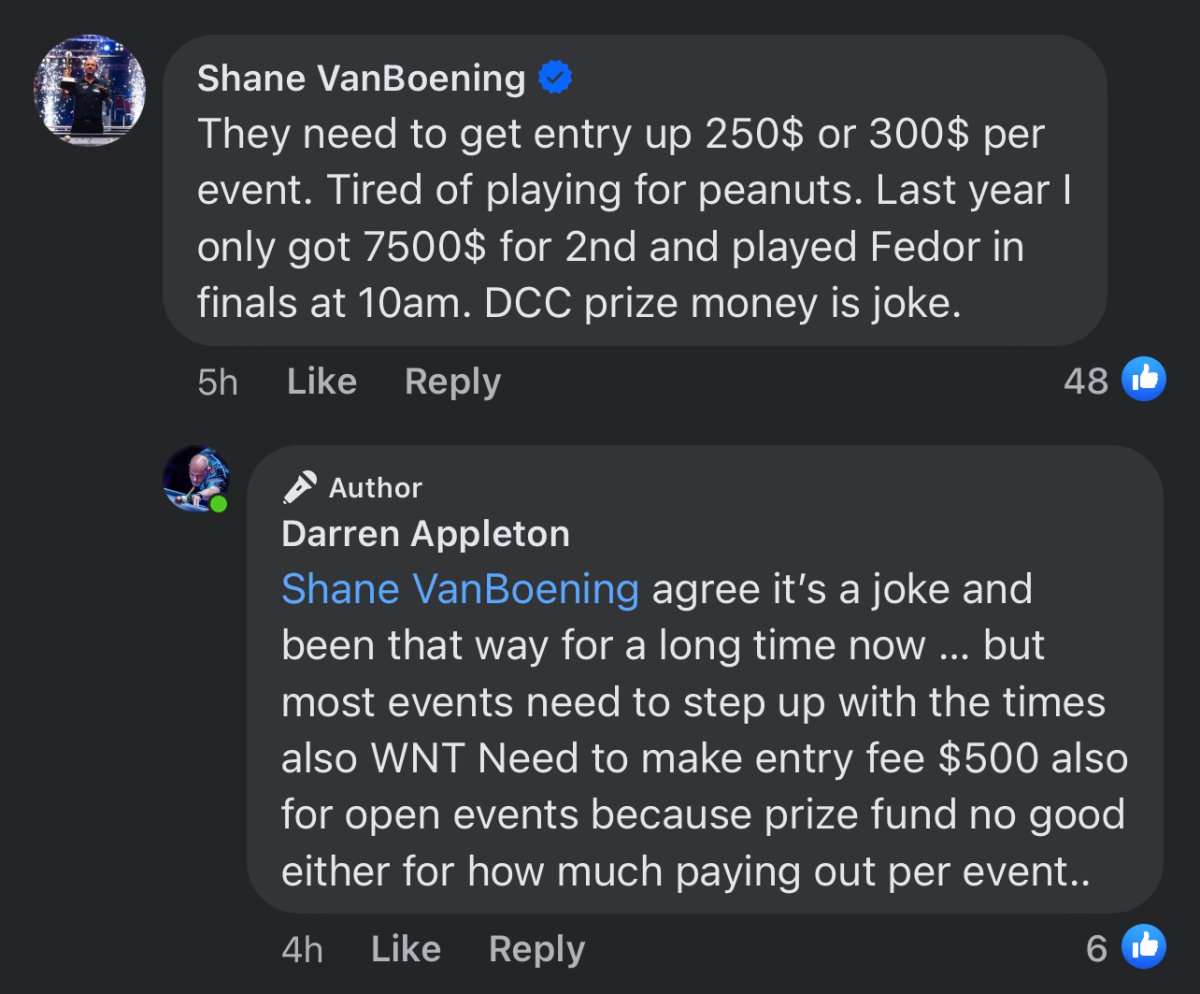The height and width of the screenshot is (994, 1200).
Task: View the 48 reactions count
Action: coord(1085,381)
